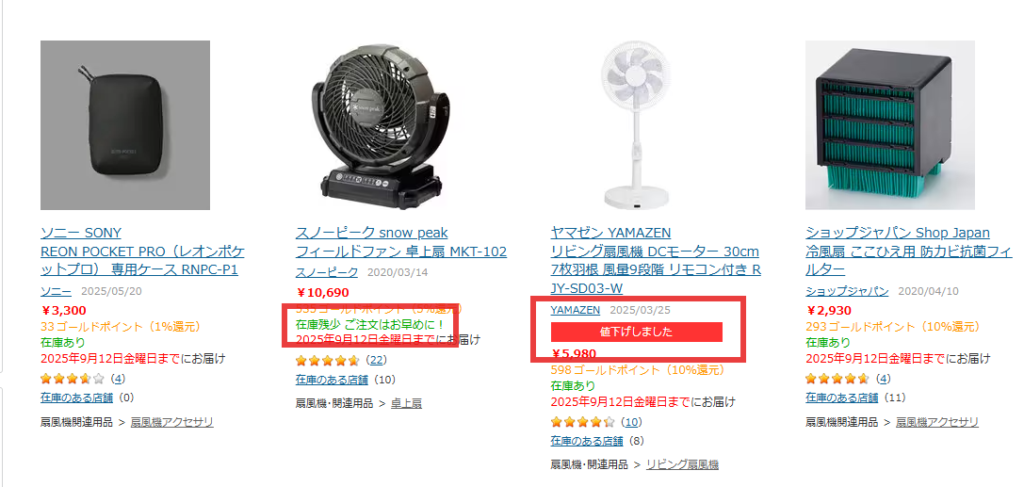The height and width of the screenshot is (487, 1024).
Task: Click the スノーピーク brand link
Action: point(327,272)
